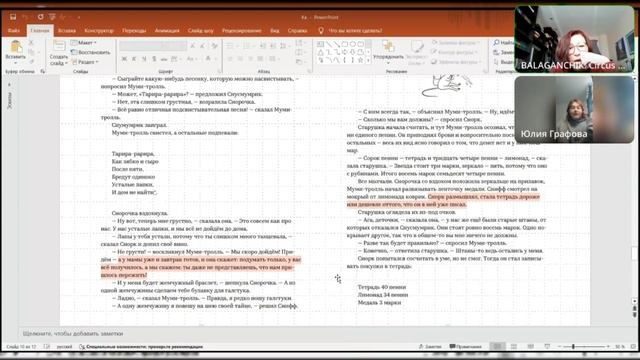Open the Переходы ribbon tab

click(x=134, y=31)
